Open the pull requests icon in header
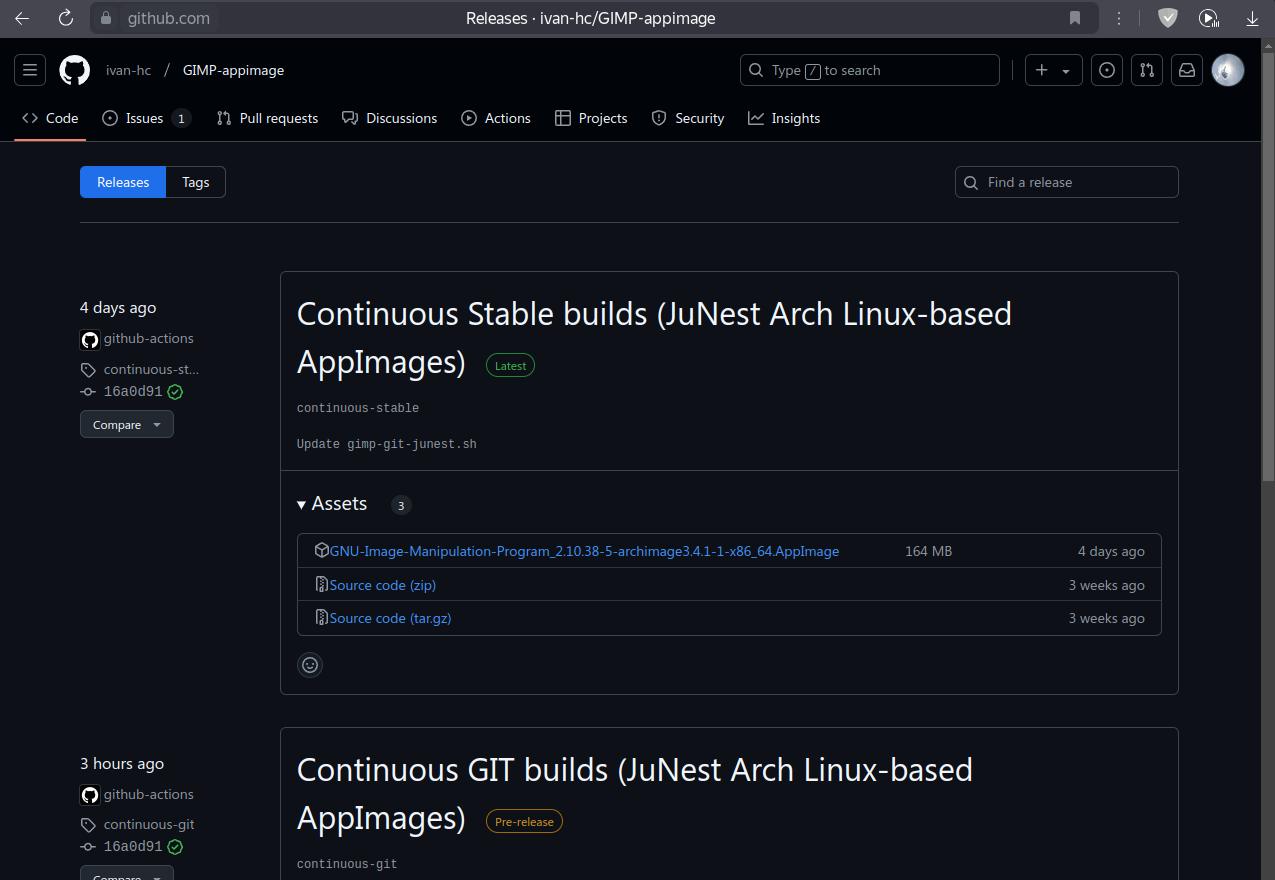Screen dimensions: 1275x880 coord(1147,70)
